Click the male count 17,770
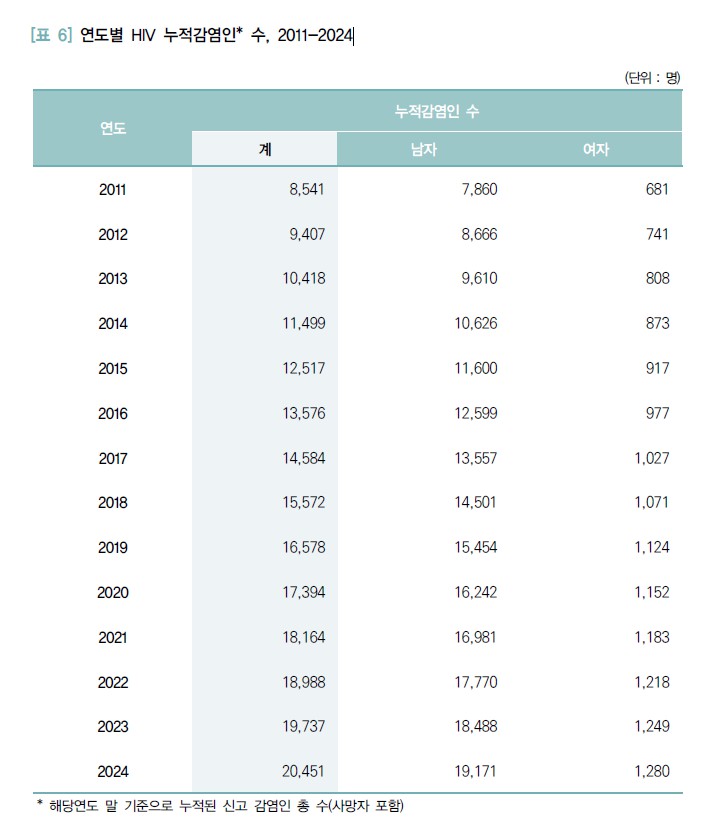This screenshot has width=714, height=838. (x=473, y=682)
